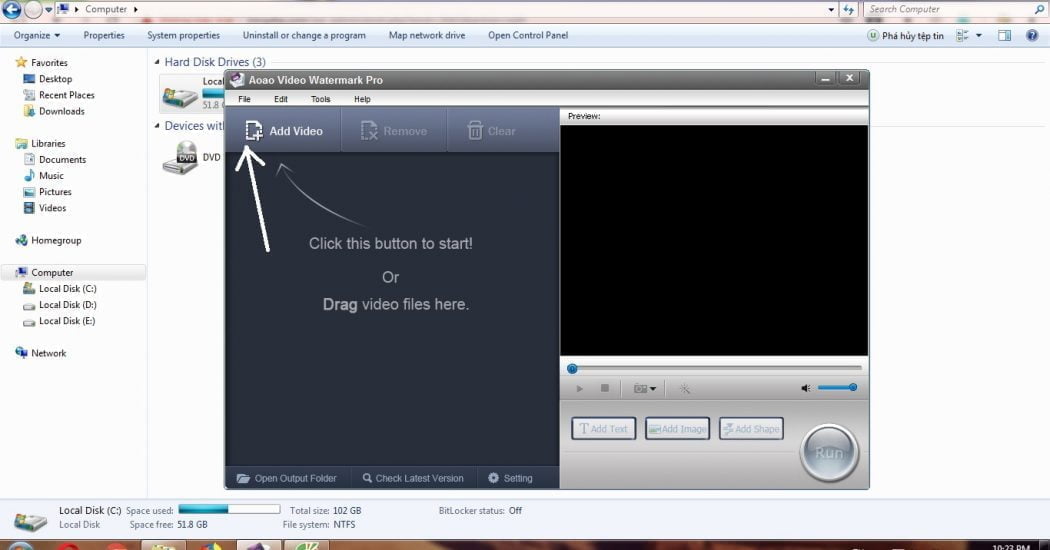1050x550 pixels.
Task: Select Desktop under Favorites
Action: pyautogui.click(x=55, y=78)
